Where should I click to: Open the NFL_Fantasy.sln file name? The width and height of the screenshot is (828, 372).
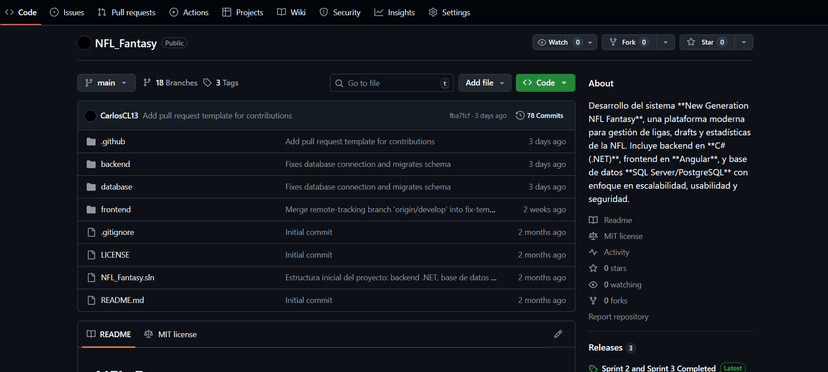tap(128, 277)
